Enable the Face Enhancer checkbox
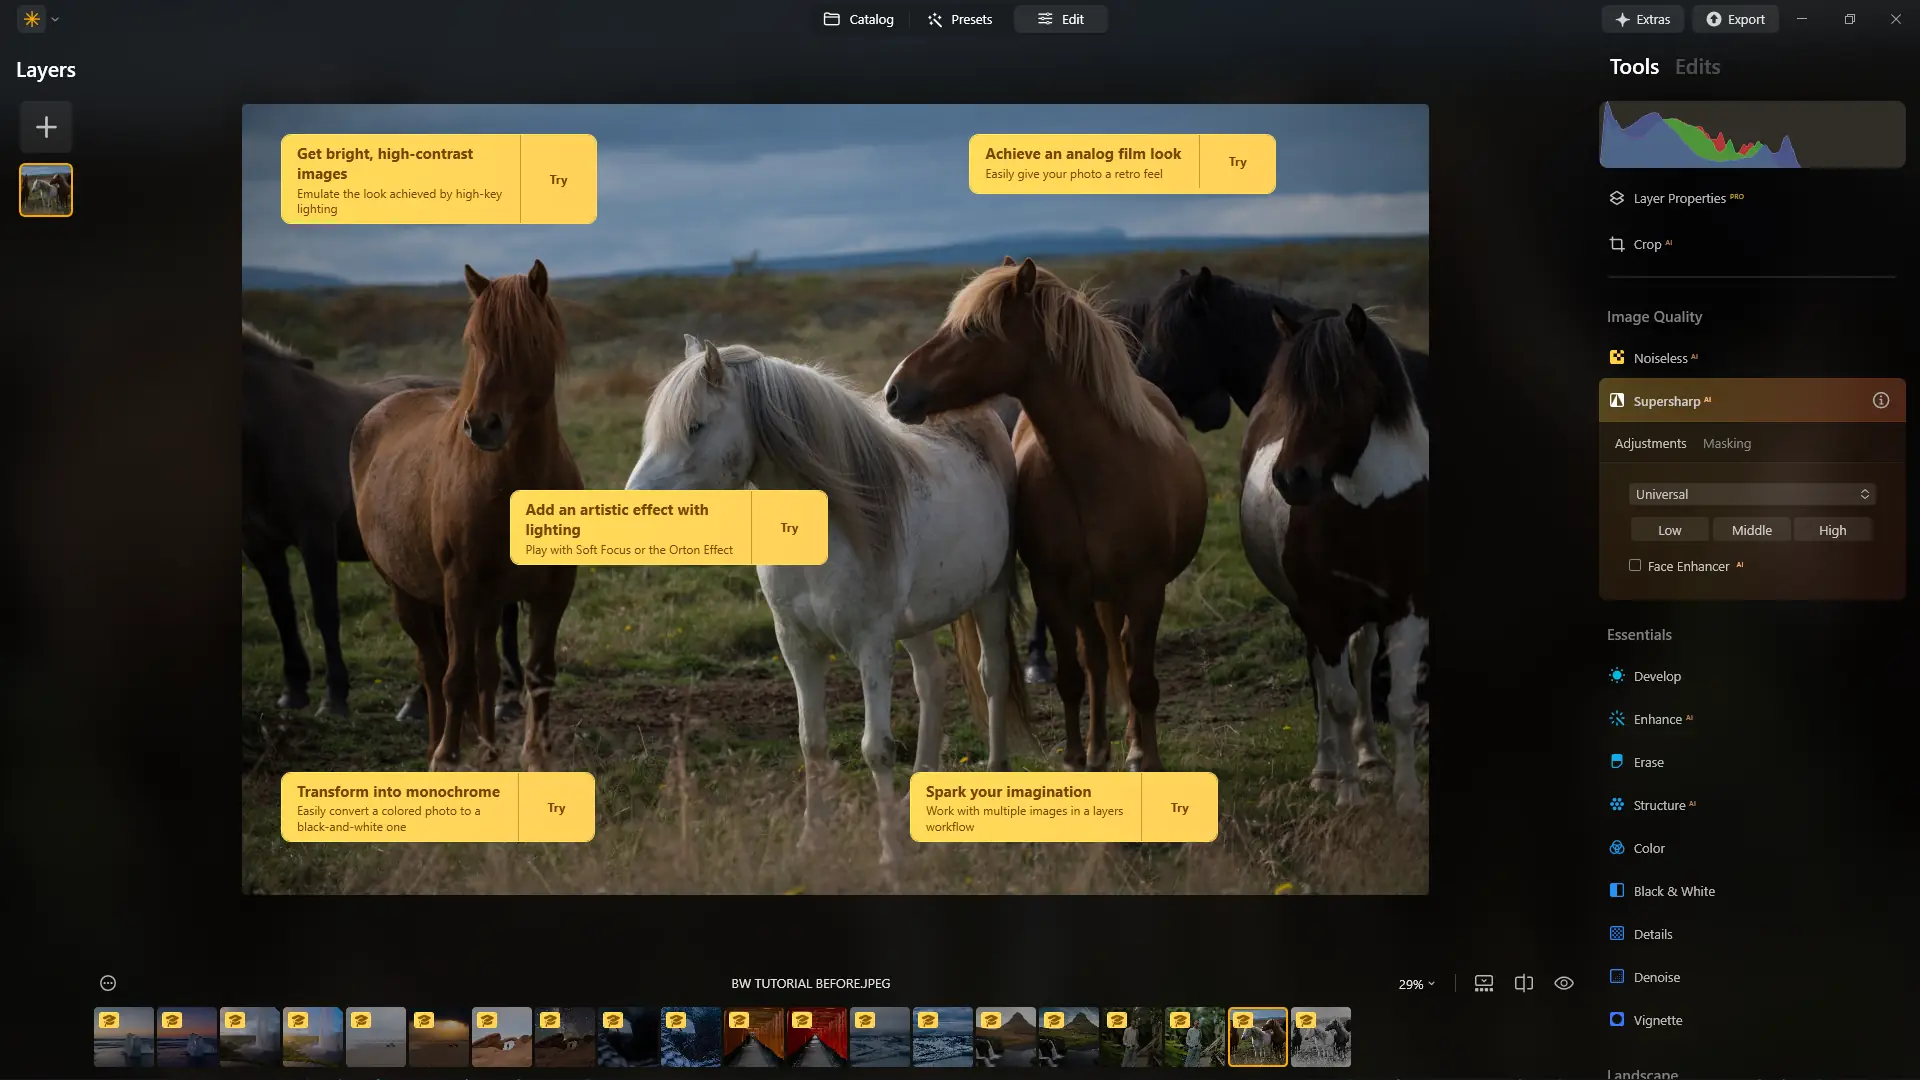Screen dimensions: 1920x1080 tap(1635, 566)
